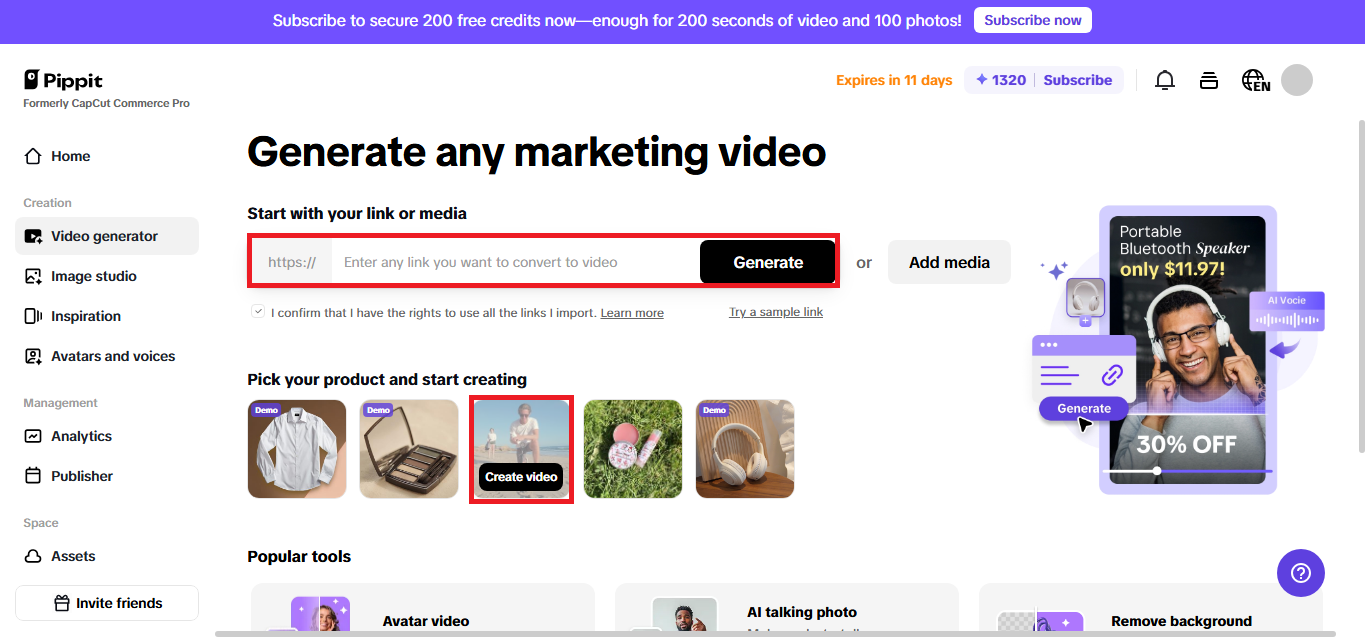Click Subscribe now in the top banner
Screen dimensions: 1365x637
click(x=1032, y=20)
